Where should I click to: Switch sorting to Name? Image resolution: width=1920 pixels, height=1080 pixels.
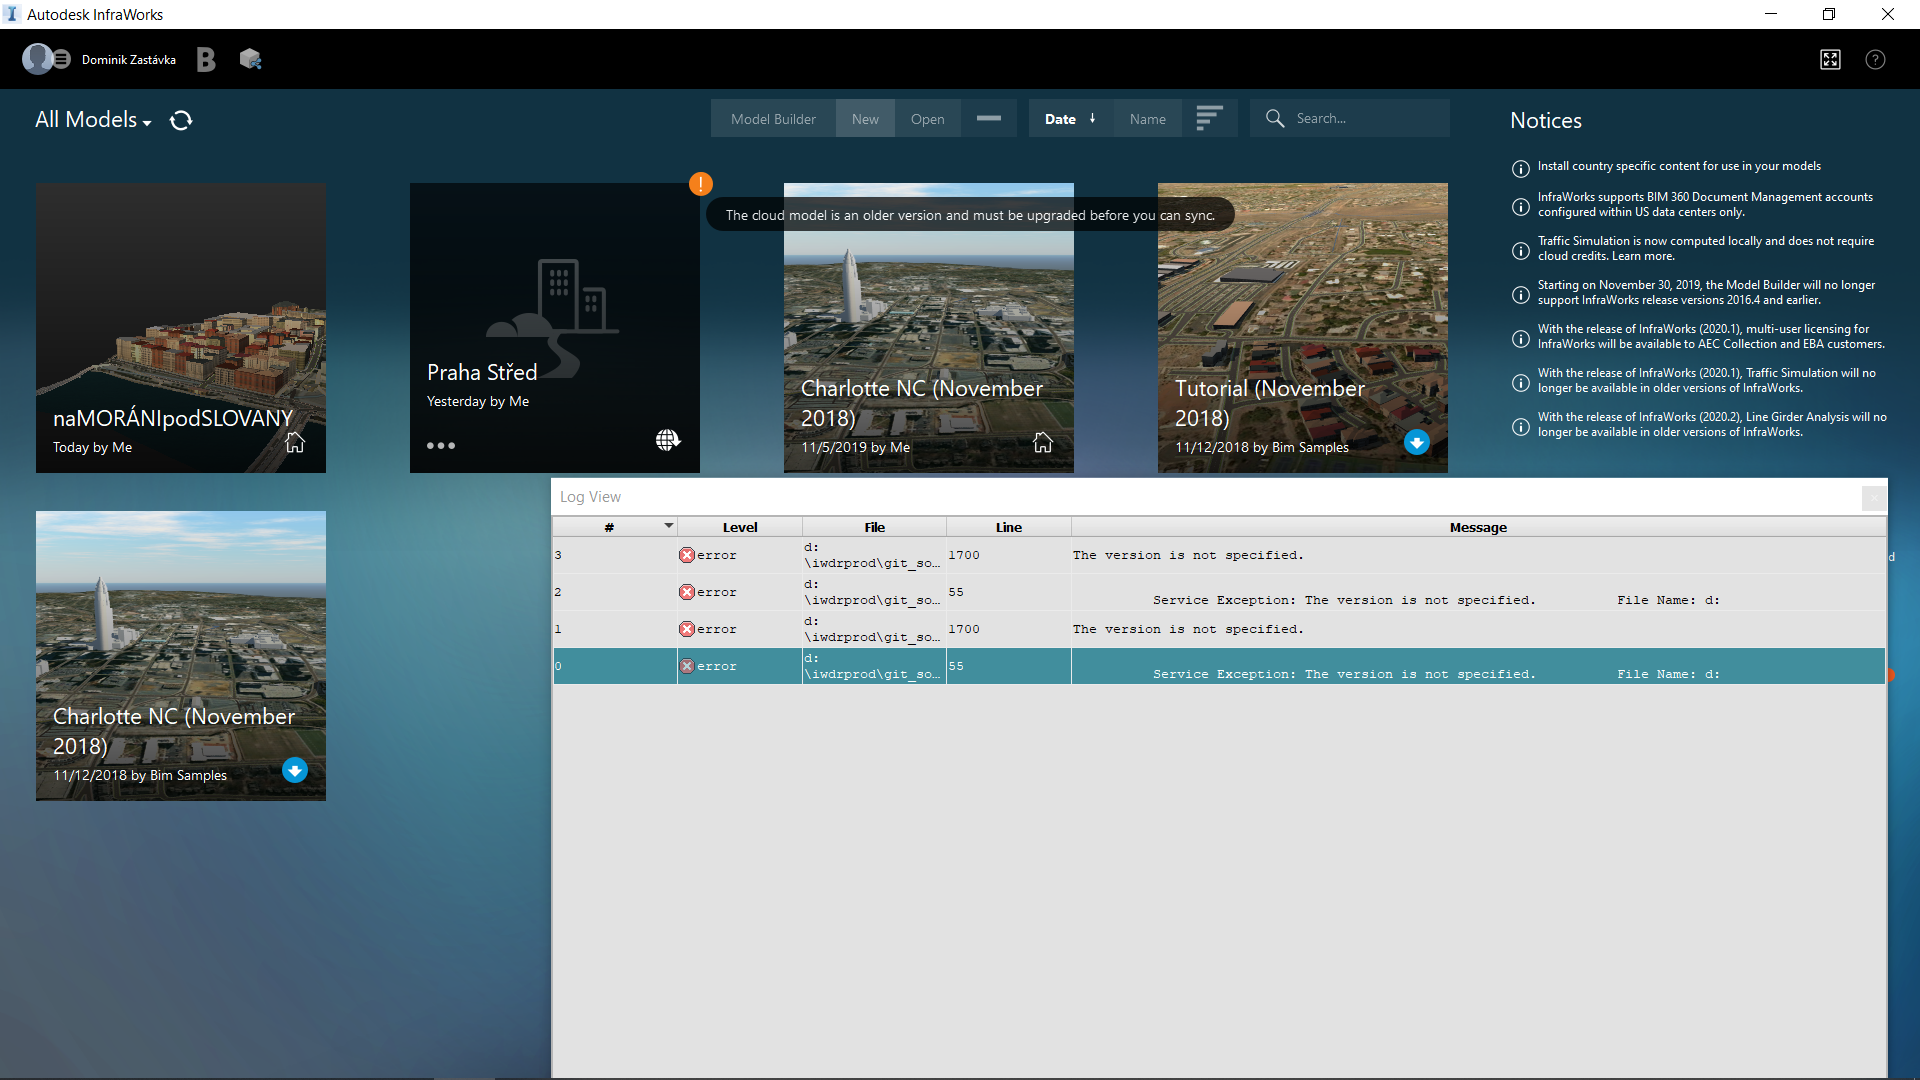(1147, 118)
